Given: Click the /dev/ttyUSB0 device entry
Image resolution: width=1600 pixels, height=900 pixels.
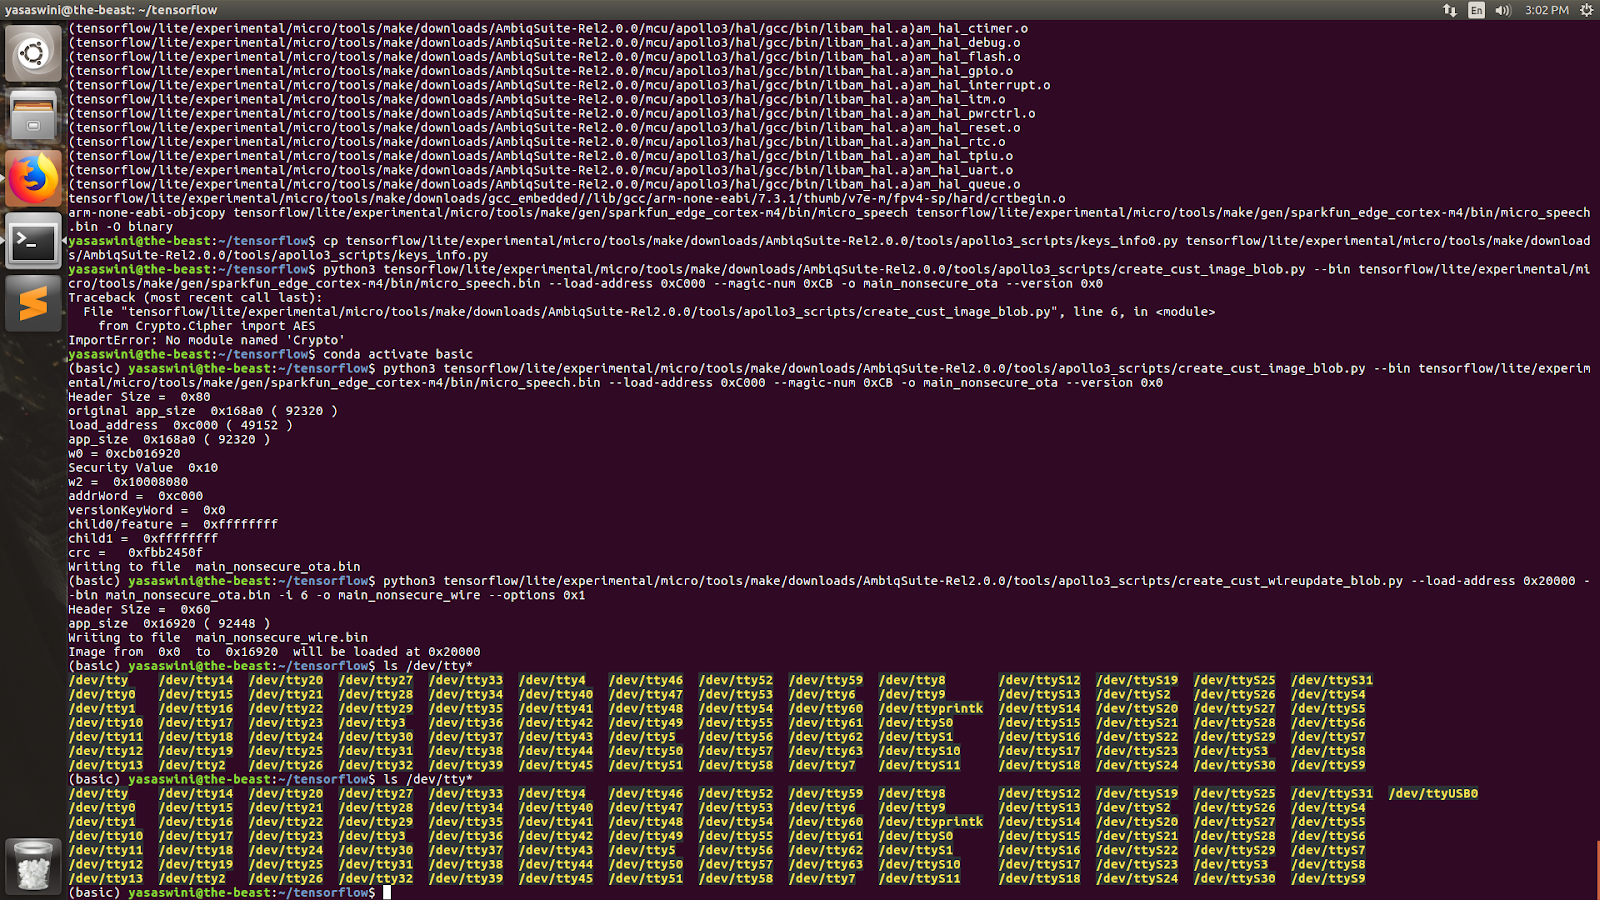Looking at the screenshot, I should [x=1433, y=794].
